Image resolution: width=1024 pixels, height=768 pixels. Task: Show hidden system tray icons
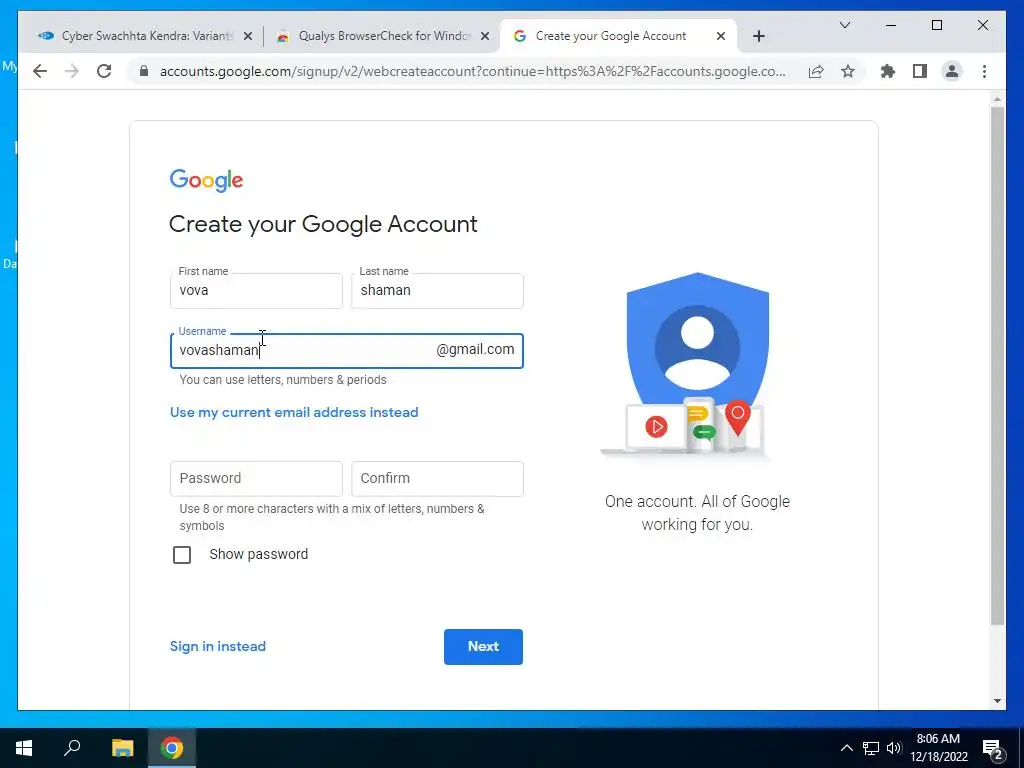click(x=846, y=748)
